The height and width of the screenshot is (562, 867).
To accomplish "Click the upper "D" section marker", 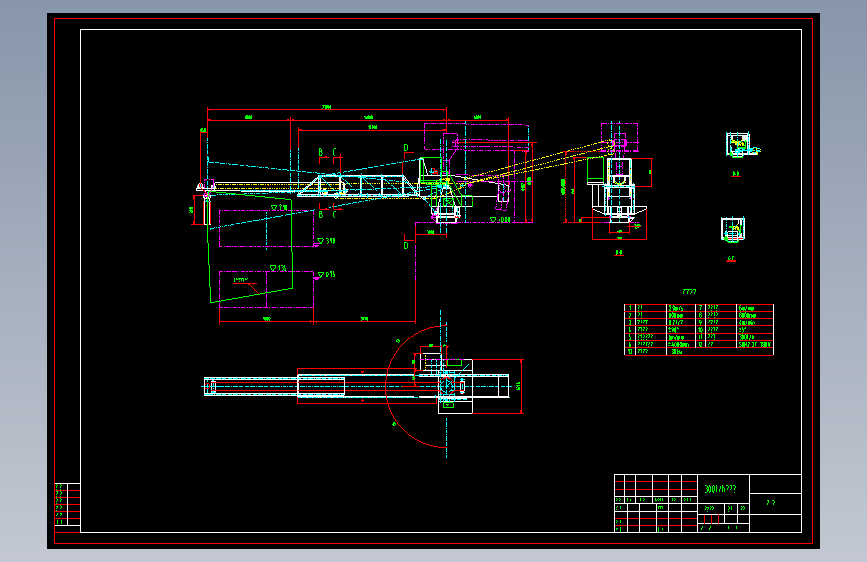I will click(x=406, y=148).
